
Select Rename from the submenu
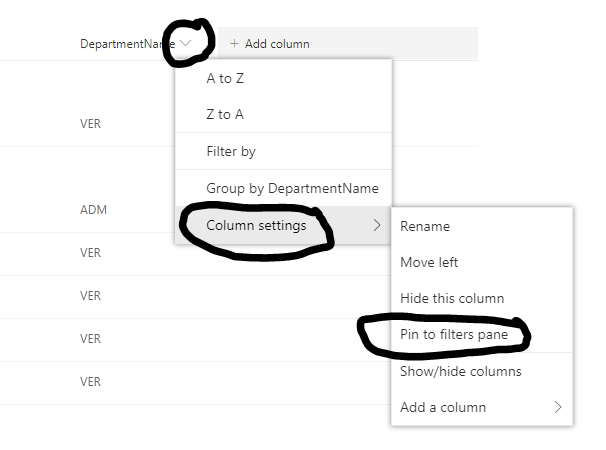[425, 226]
